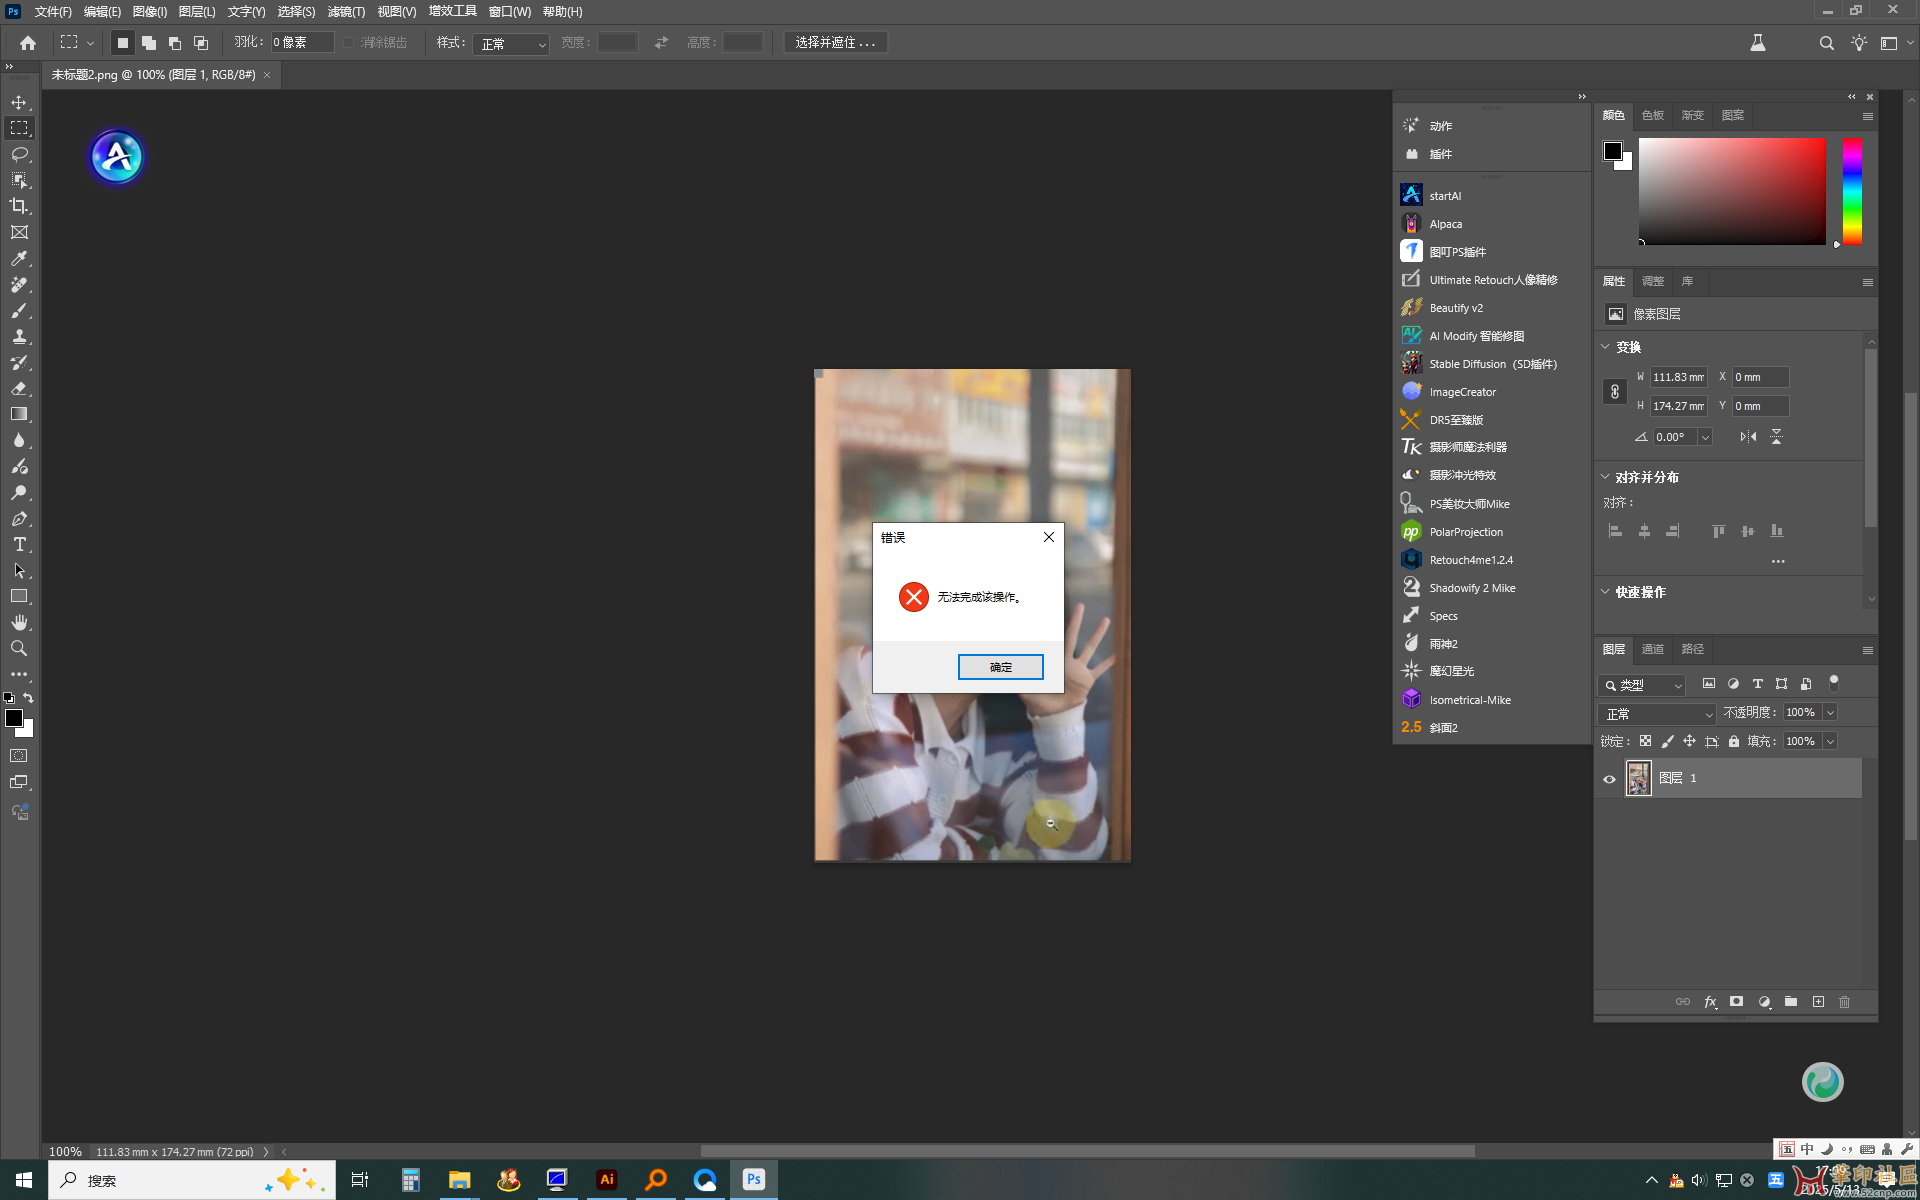
Task: Select 'Add to selection' mode button
Action: pos(148,42)
